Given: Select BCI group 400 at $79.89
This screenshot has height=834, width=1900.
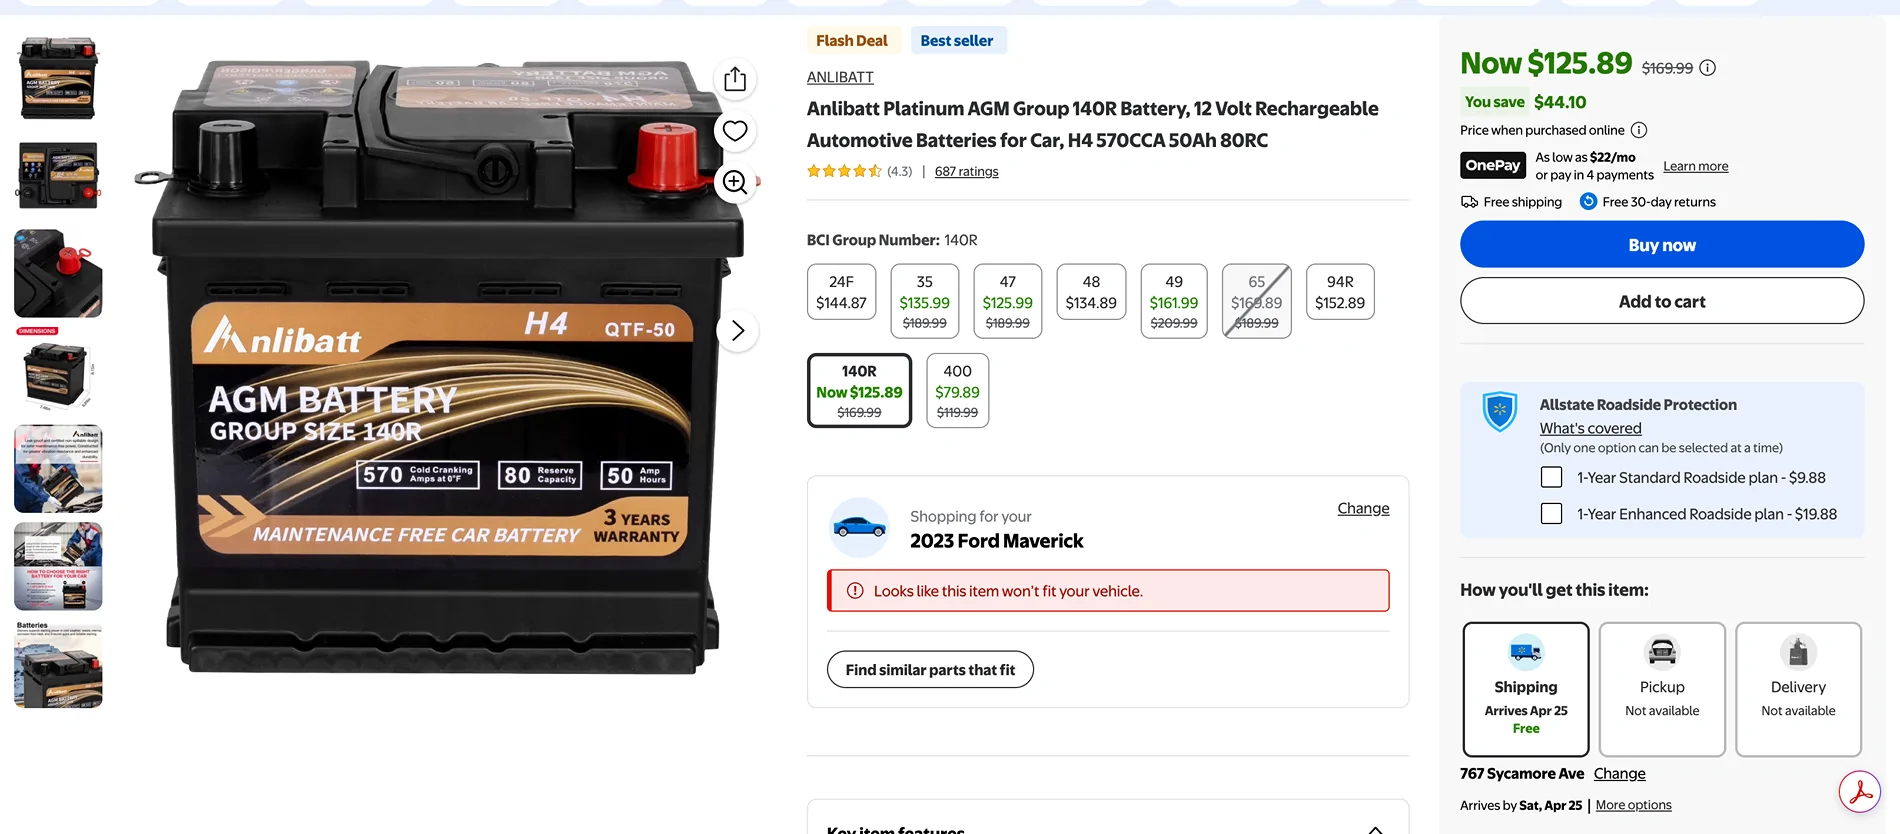Looking at the screenshot, I should click(x=958, y=390).
